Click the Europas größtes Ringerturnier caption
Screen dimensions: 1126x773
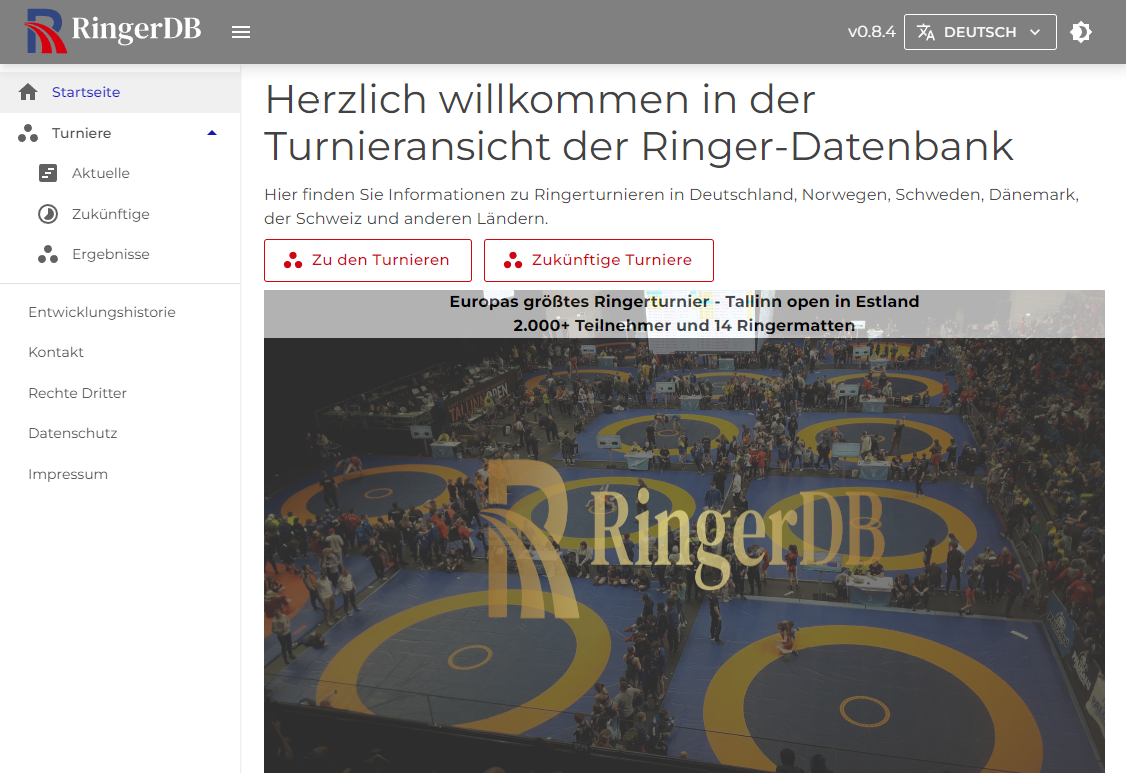684,313
